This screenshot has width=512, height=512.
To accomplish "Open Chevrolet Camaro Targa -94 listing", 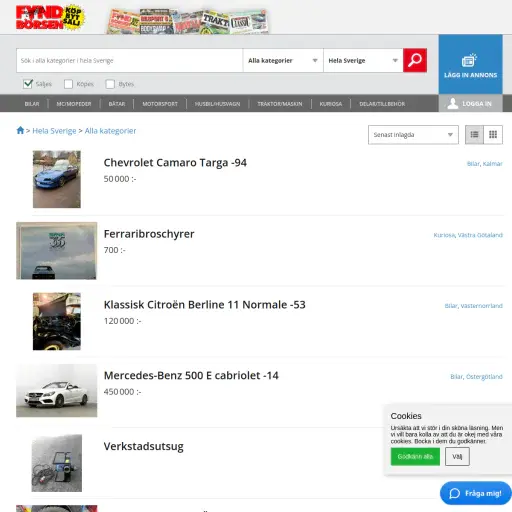I will coord(175,163).
